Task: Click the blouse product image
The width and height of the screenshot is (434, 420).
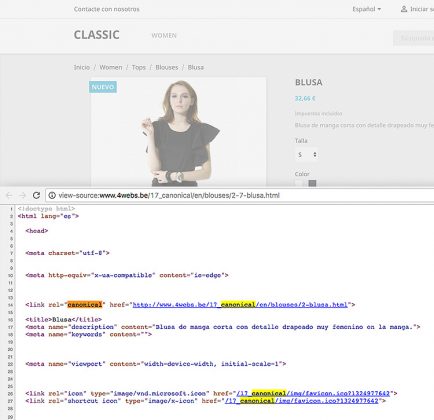Action: pos(178,132)
